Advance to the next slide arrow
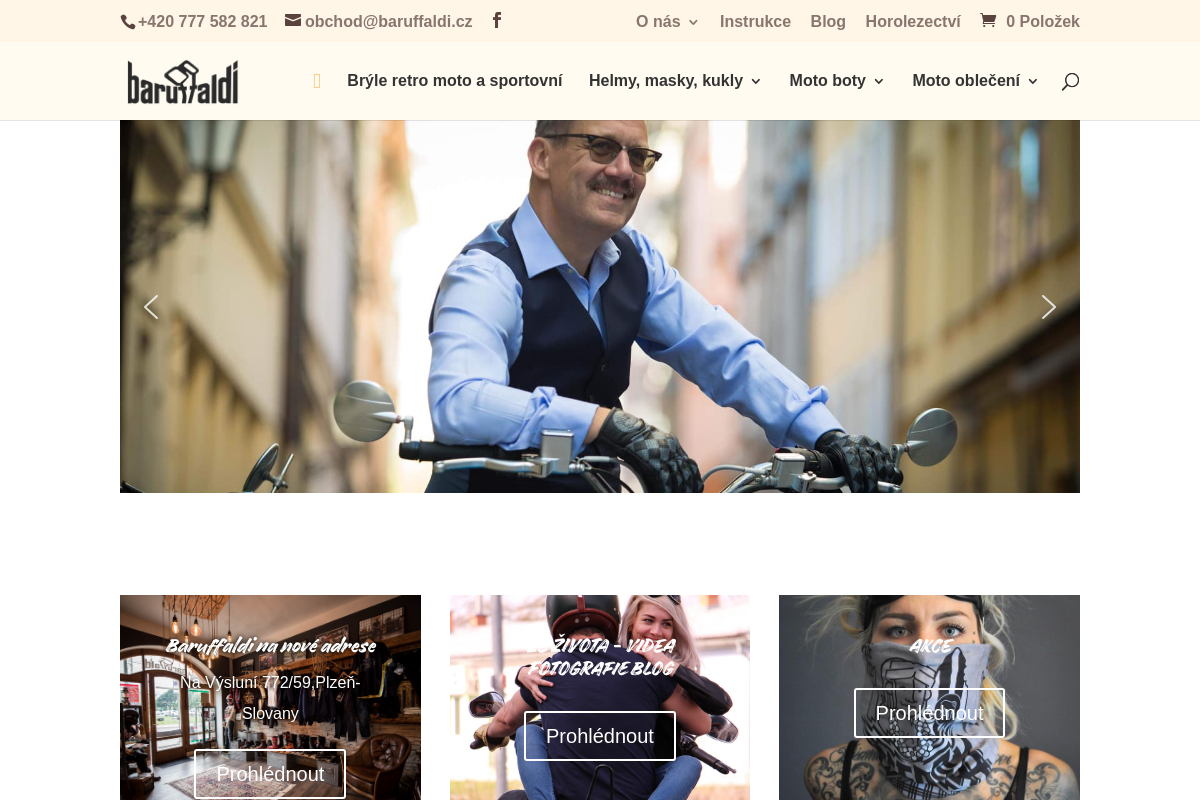 [x=1048, y=307]
